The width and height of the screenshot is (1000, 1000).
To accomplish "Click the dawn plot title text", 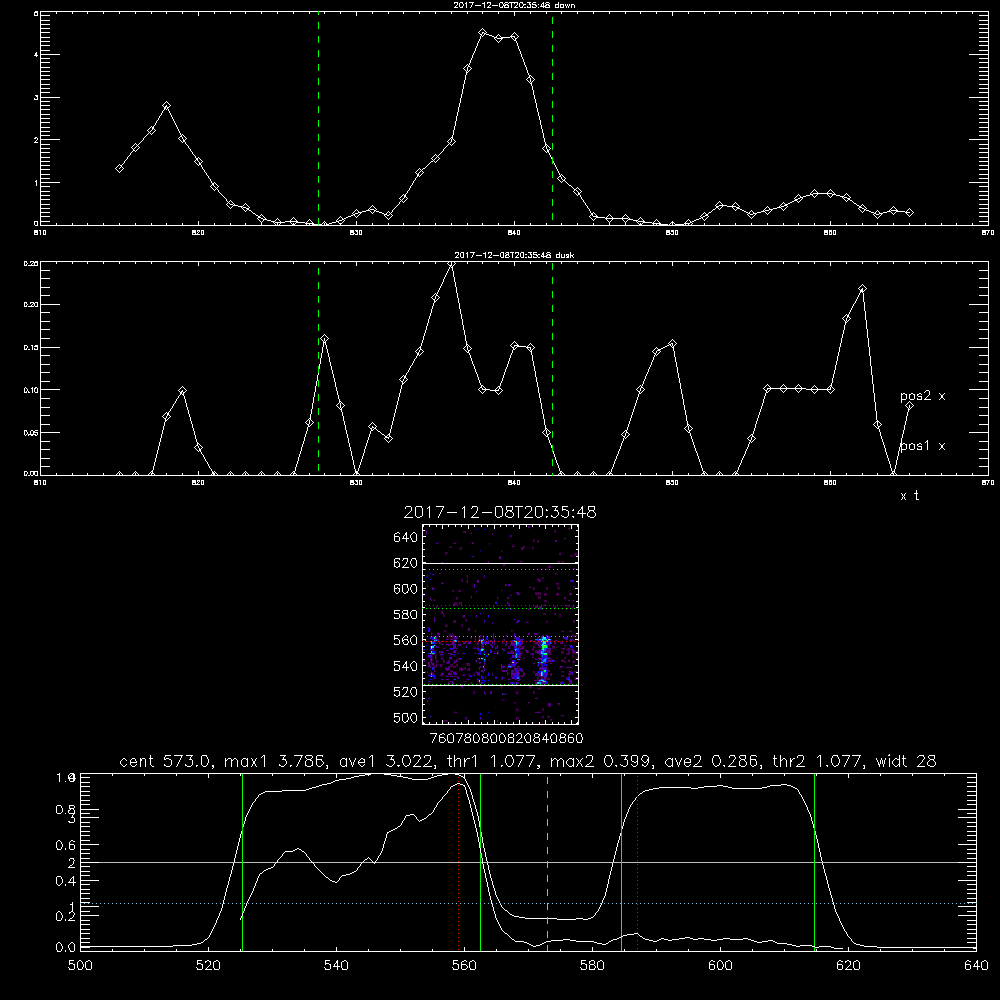I will pos(514,5).
